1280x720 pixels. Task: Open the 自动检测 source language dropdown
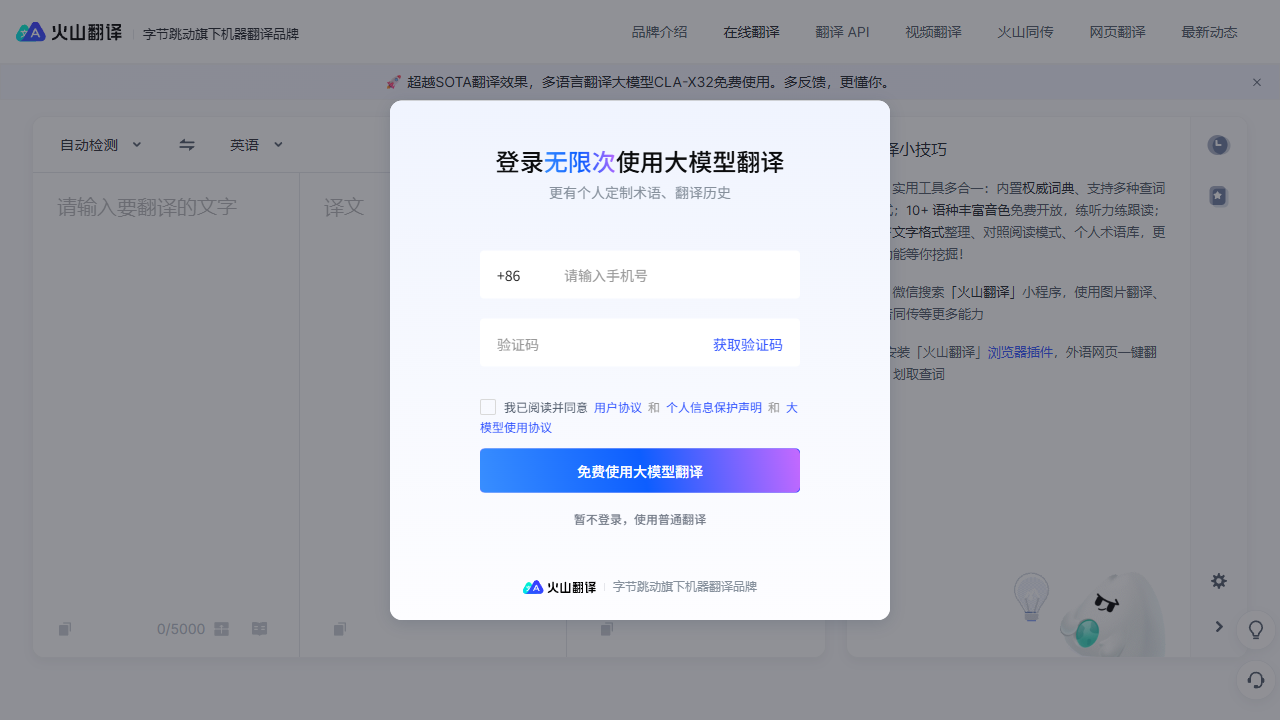[100, 145]
